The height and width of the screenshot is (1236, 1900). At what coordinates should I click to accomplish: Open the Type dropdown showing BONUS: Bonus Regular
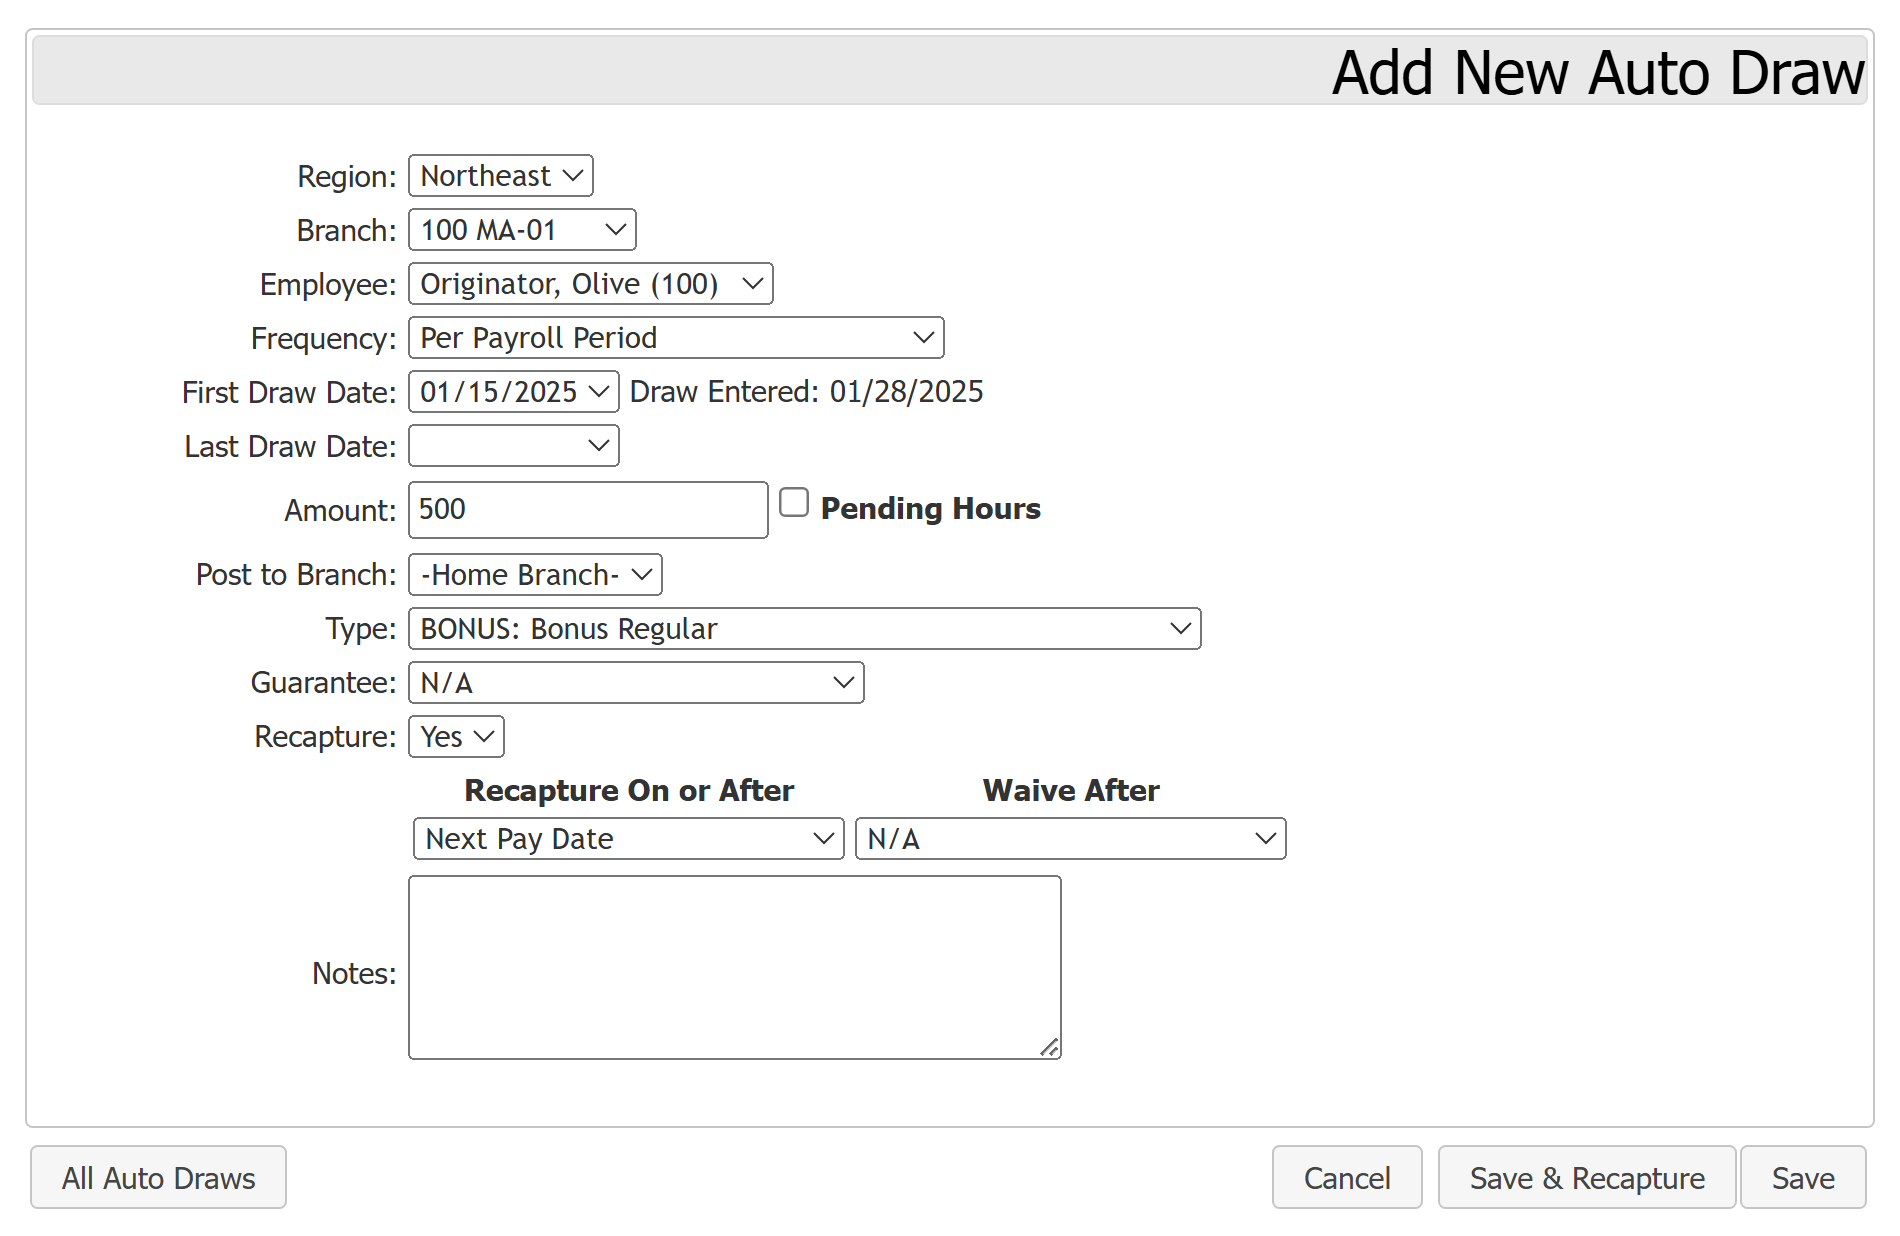(805, 629)
